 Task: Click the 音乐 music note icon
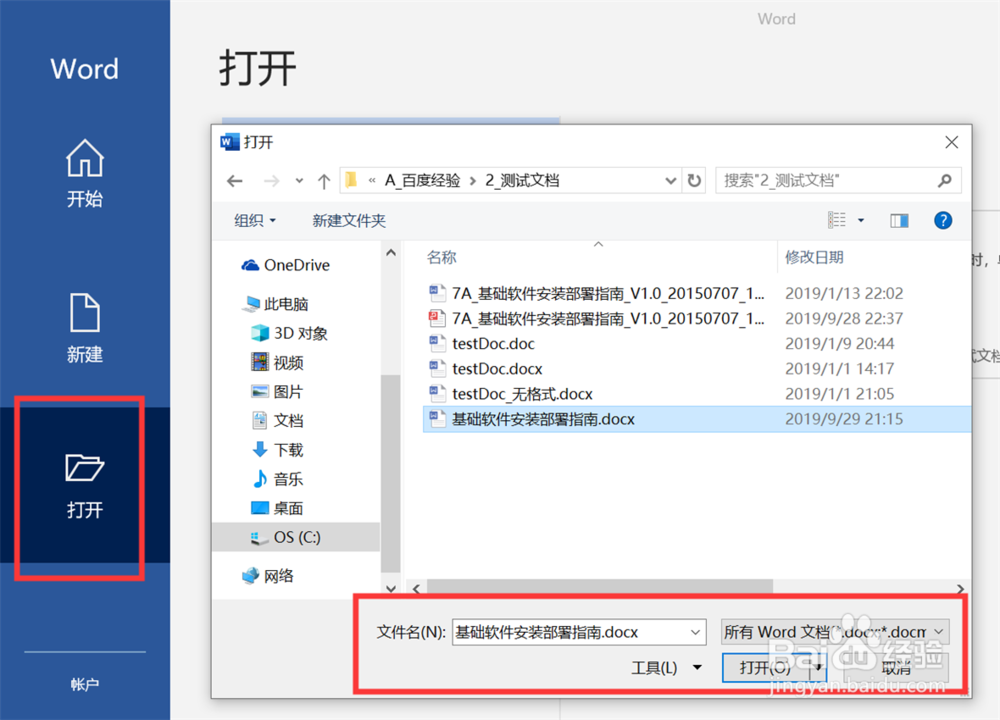click(x=258, y=479)
